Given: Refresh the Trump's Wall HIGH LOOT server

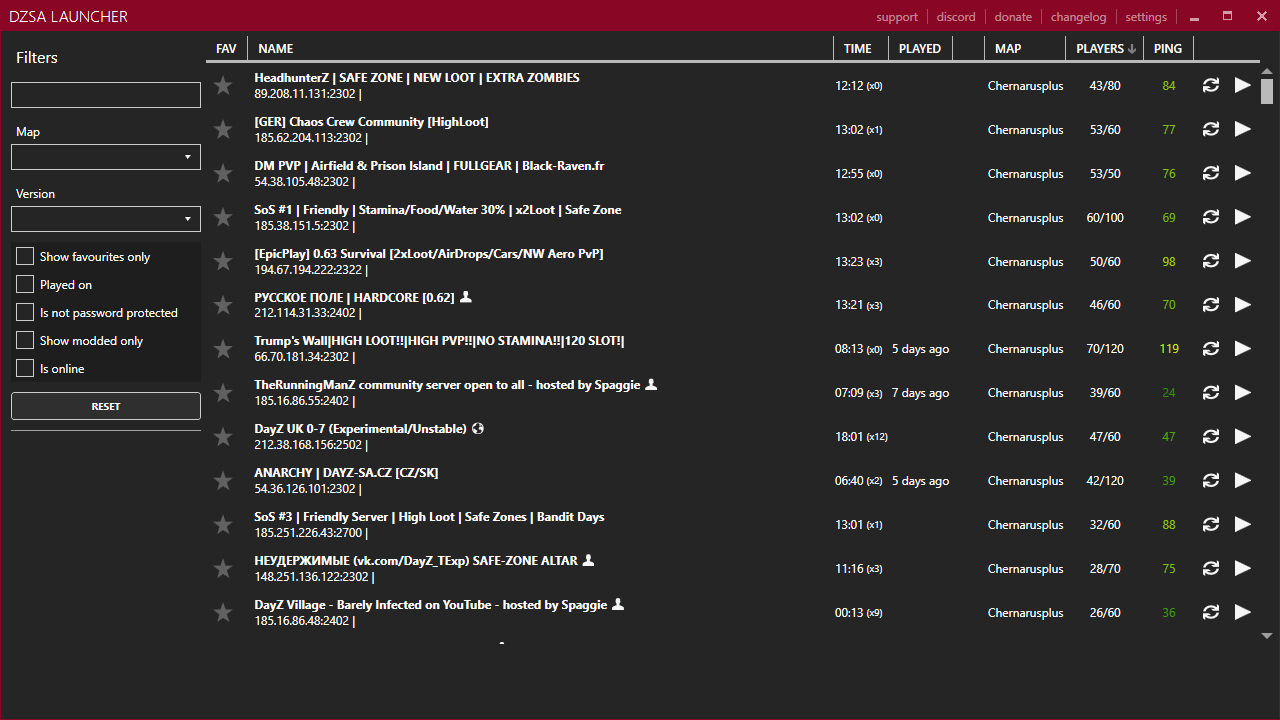Looking at the screenshot, I should click(x=1210, y=348).
